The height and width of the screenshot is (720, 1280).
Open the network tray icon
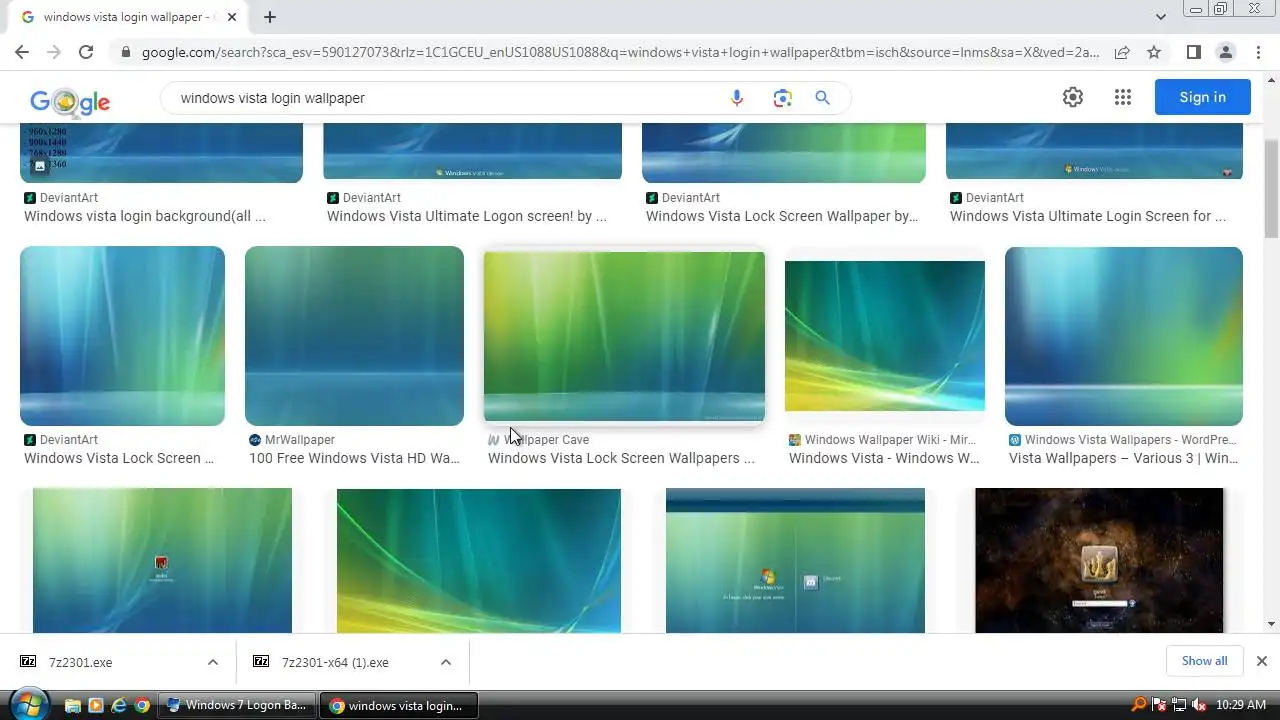point(1179,705)
